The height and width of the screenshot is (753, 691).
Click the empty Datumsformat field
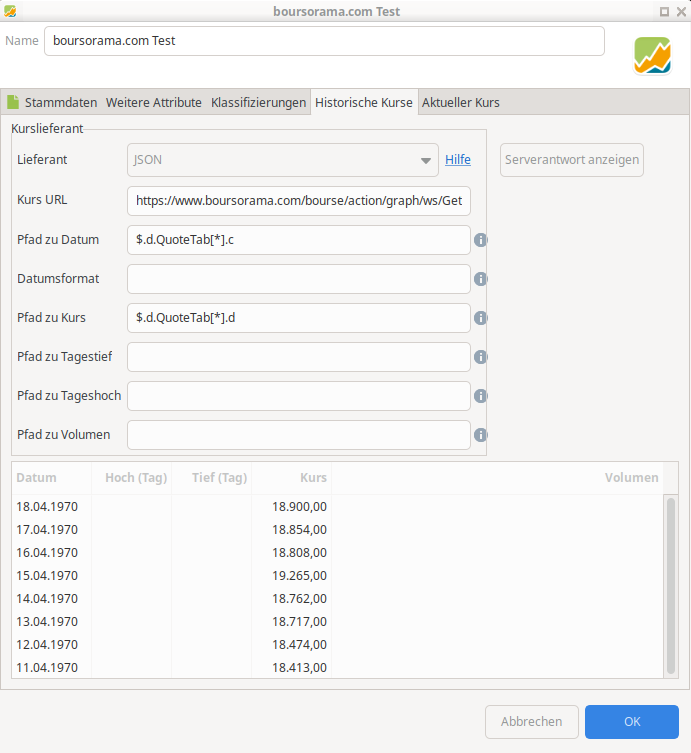click(299, 279)
